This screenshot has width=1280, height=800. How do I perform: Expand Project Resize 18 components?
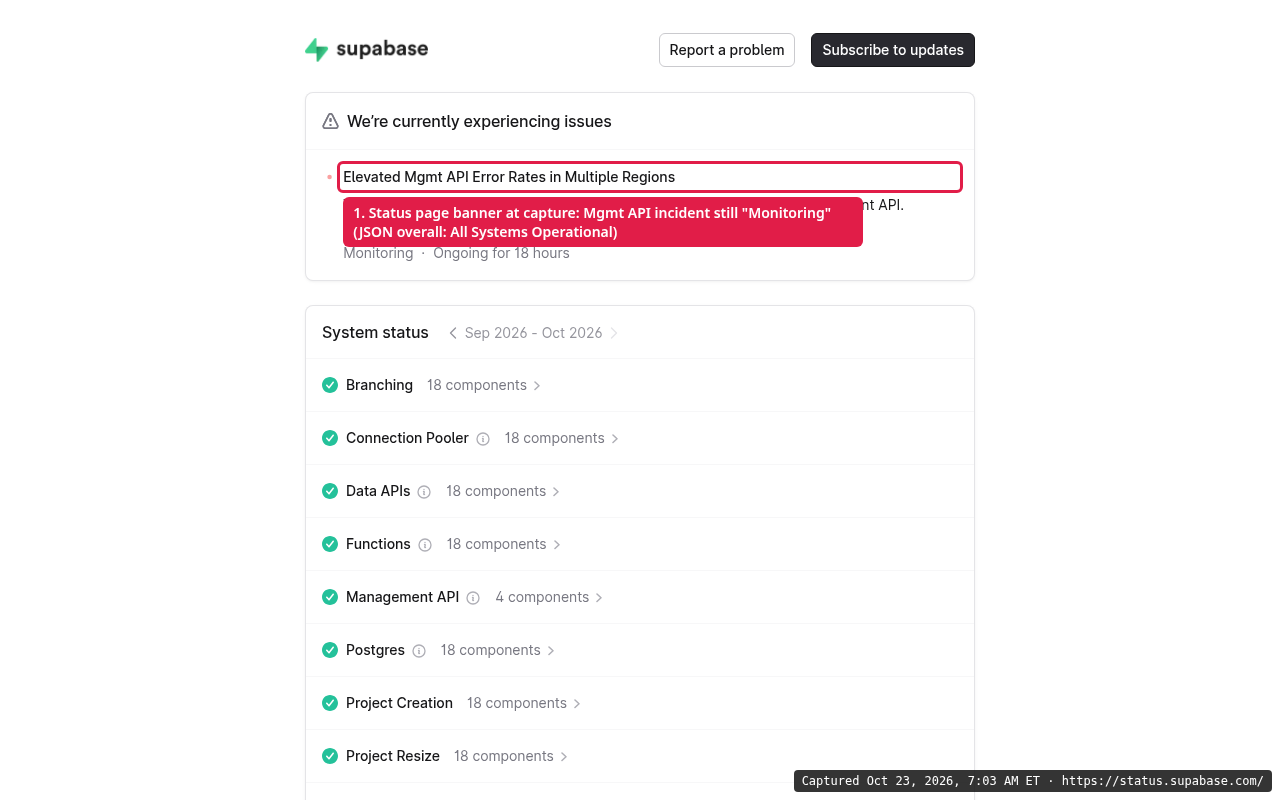tap(511, 756)
